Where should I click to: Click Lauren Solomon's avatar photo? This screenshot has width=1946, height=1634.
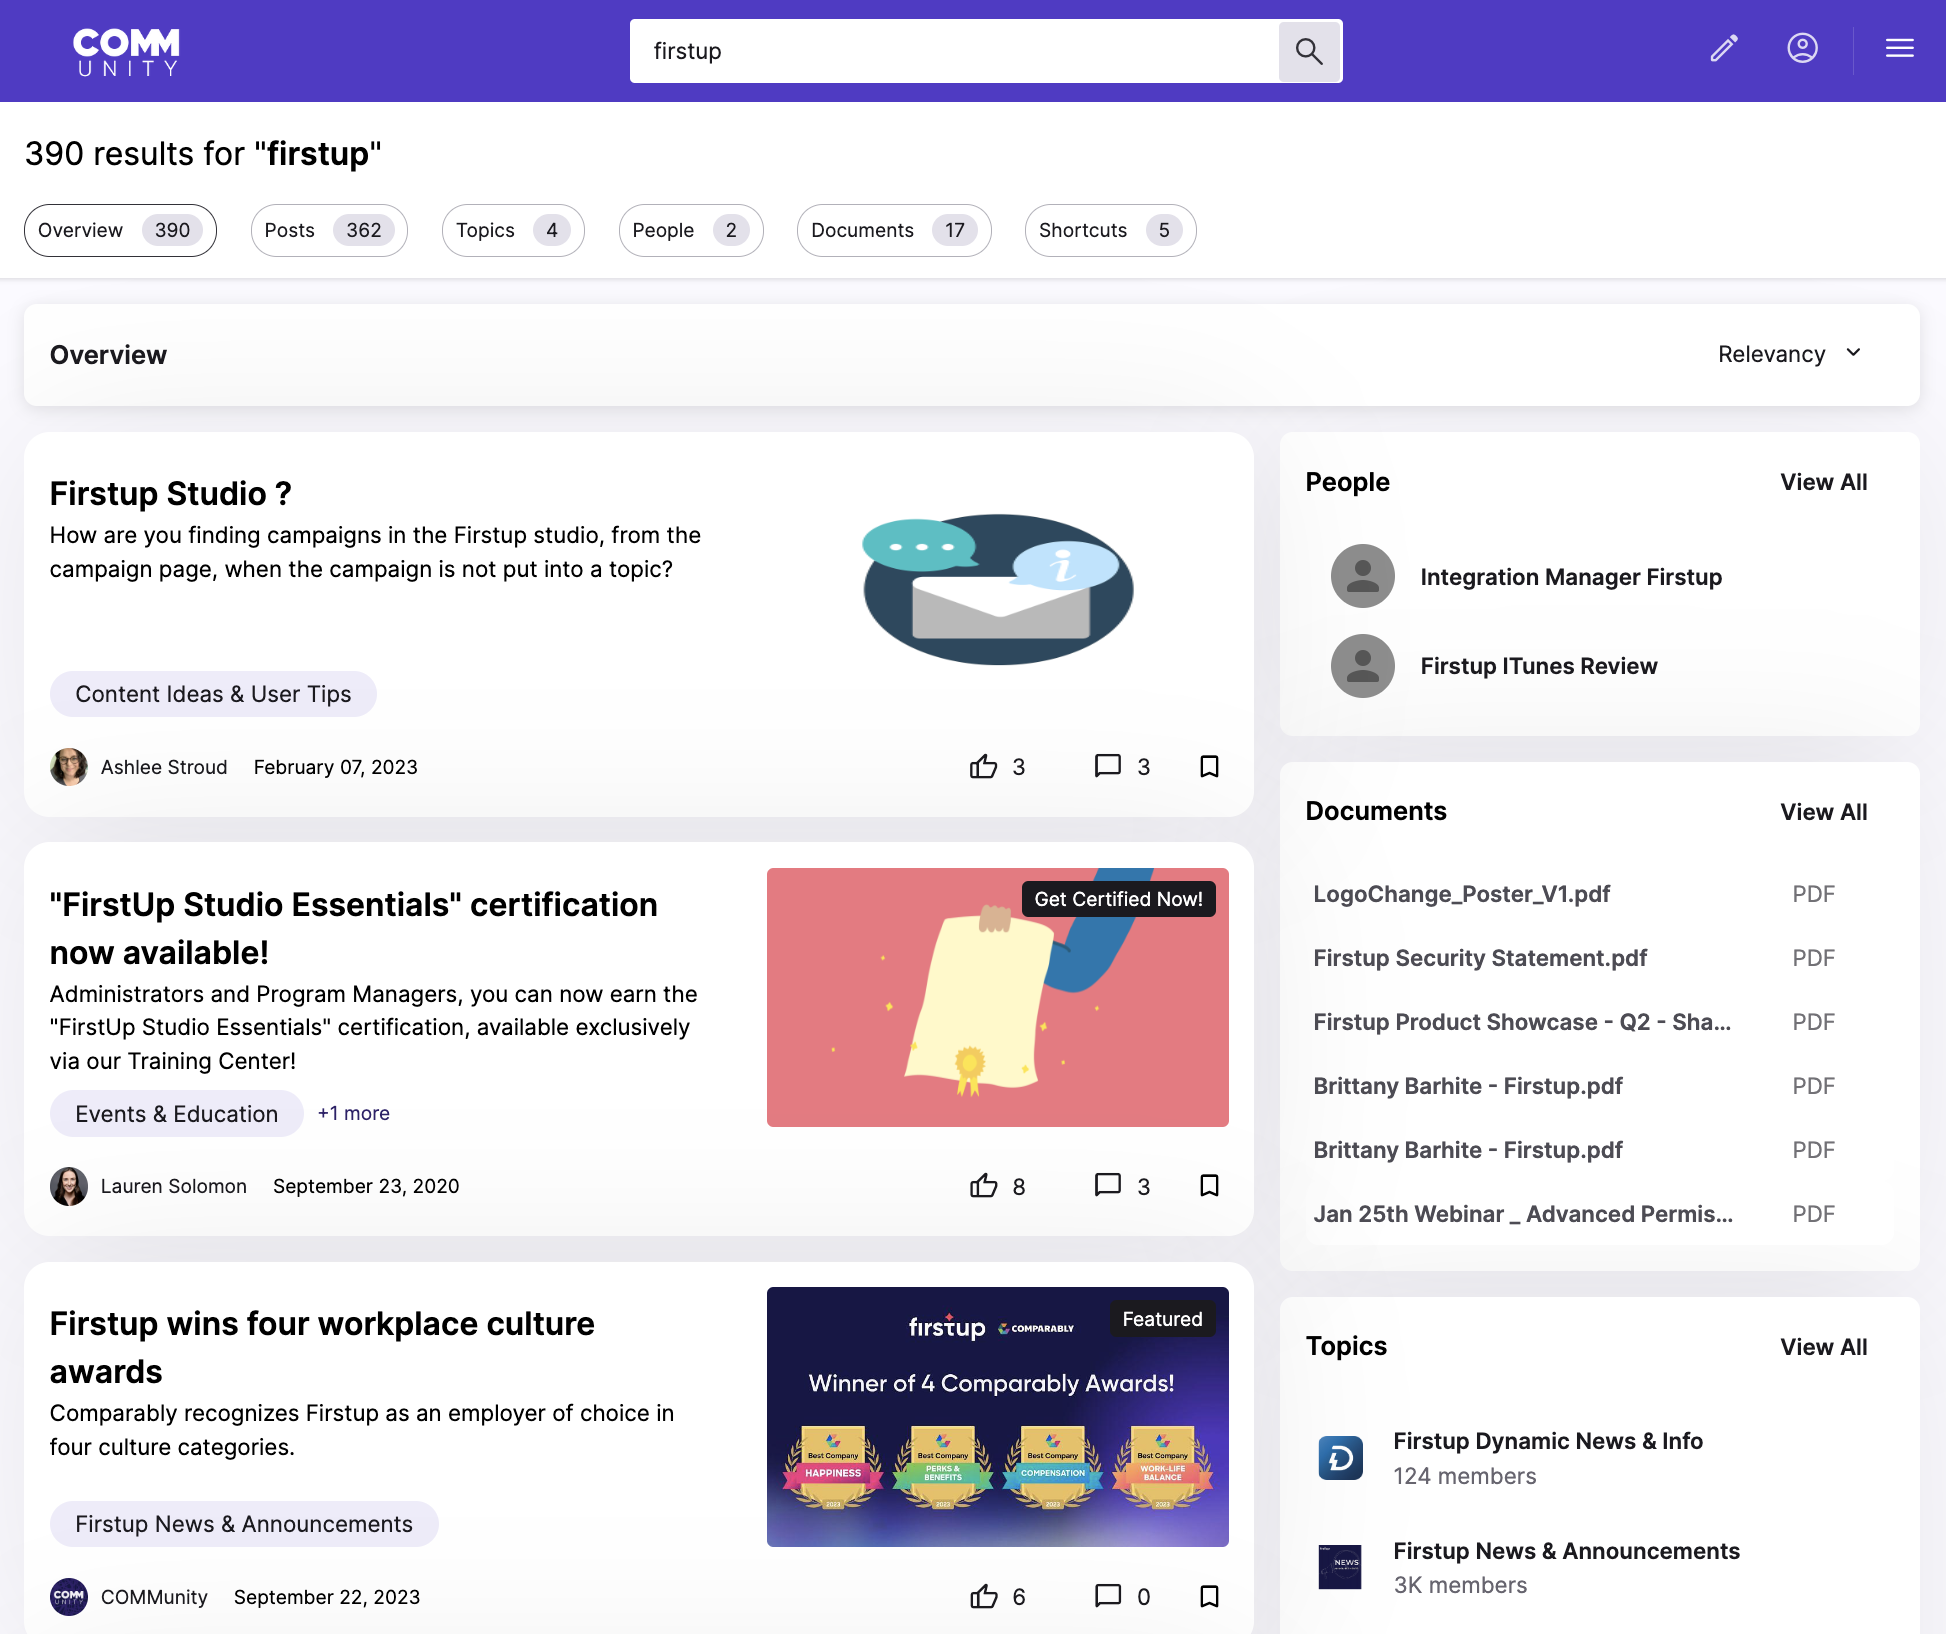coord(69,1186)
